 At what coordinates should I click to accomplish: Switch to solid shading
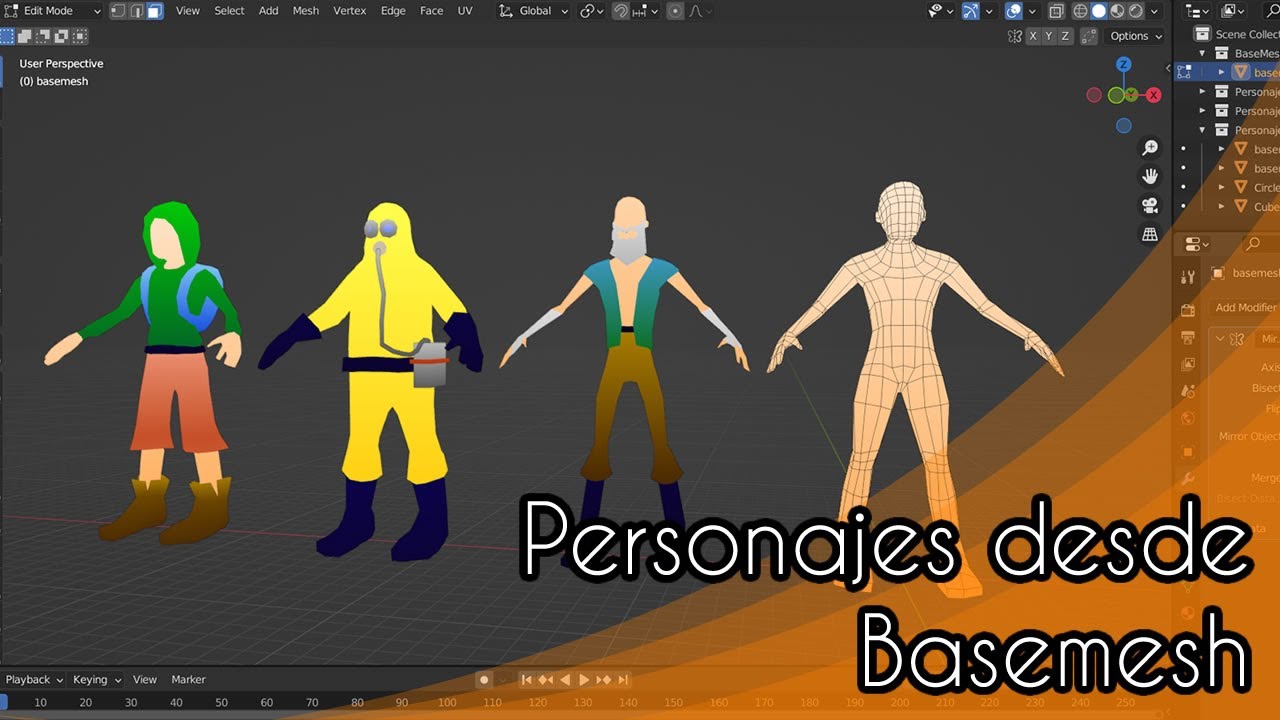click(x=1099, y=11)
